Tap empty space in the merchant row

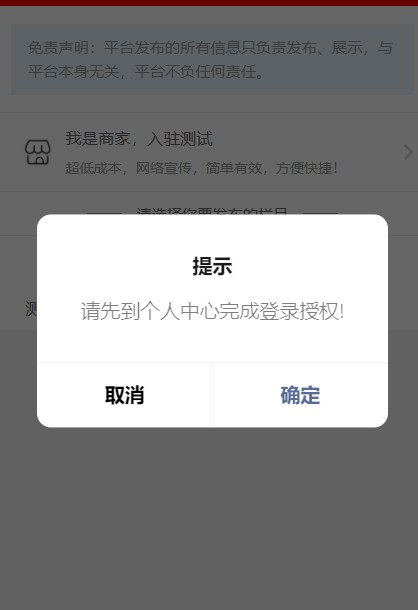click(x=370, y=152)
